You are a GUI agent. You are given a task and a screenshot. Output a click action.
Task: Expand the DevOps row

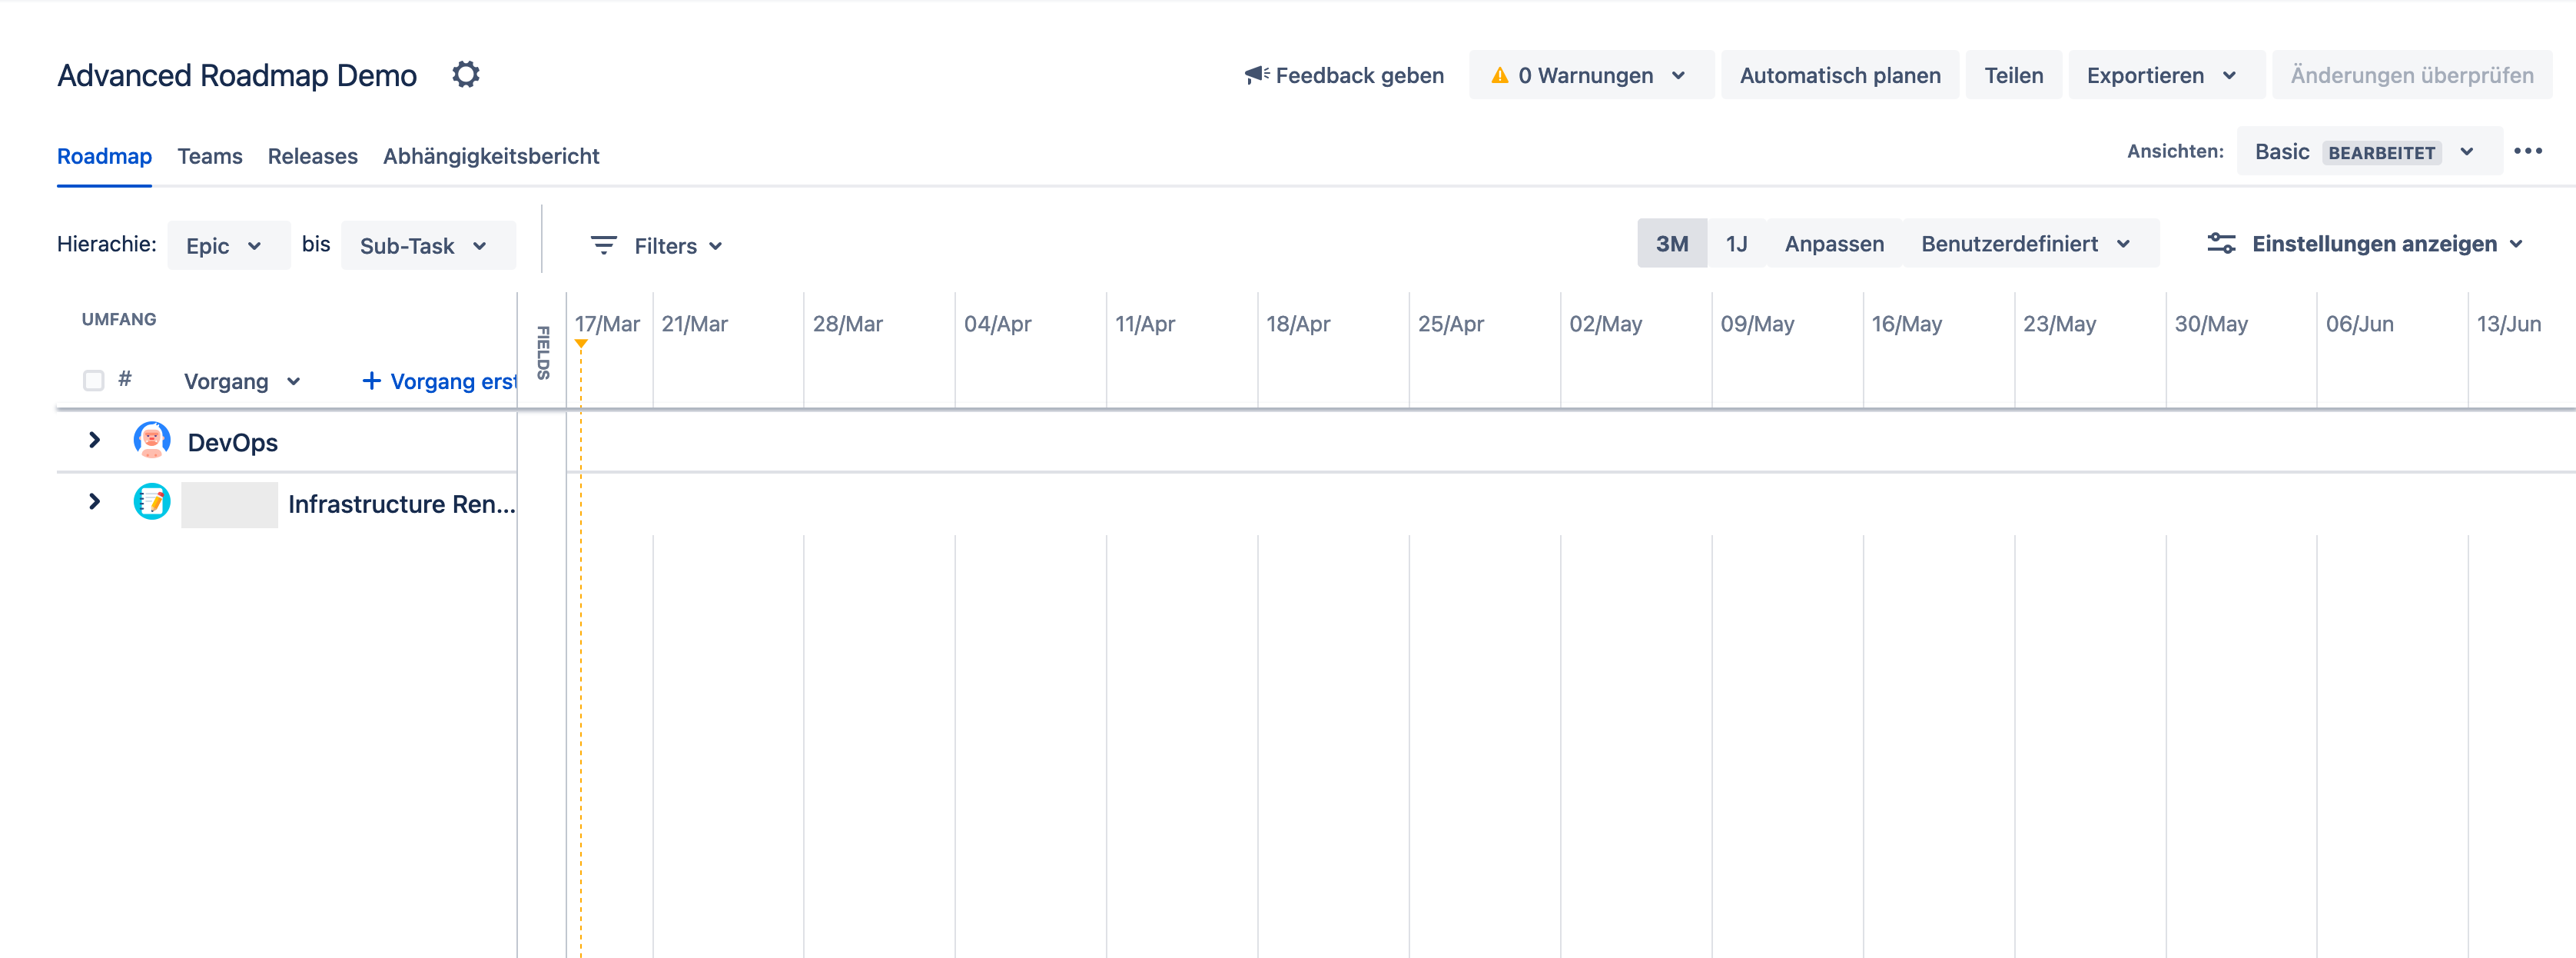pyautogui.click(x=95, y=441)
